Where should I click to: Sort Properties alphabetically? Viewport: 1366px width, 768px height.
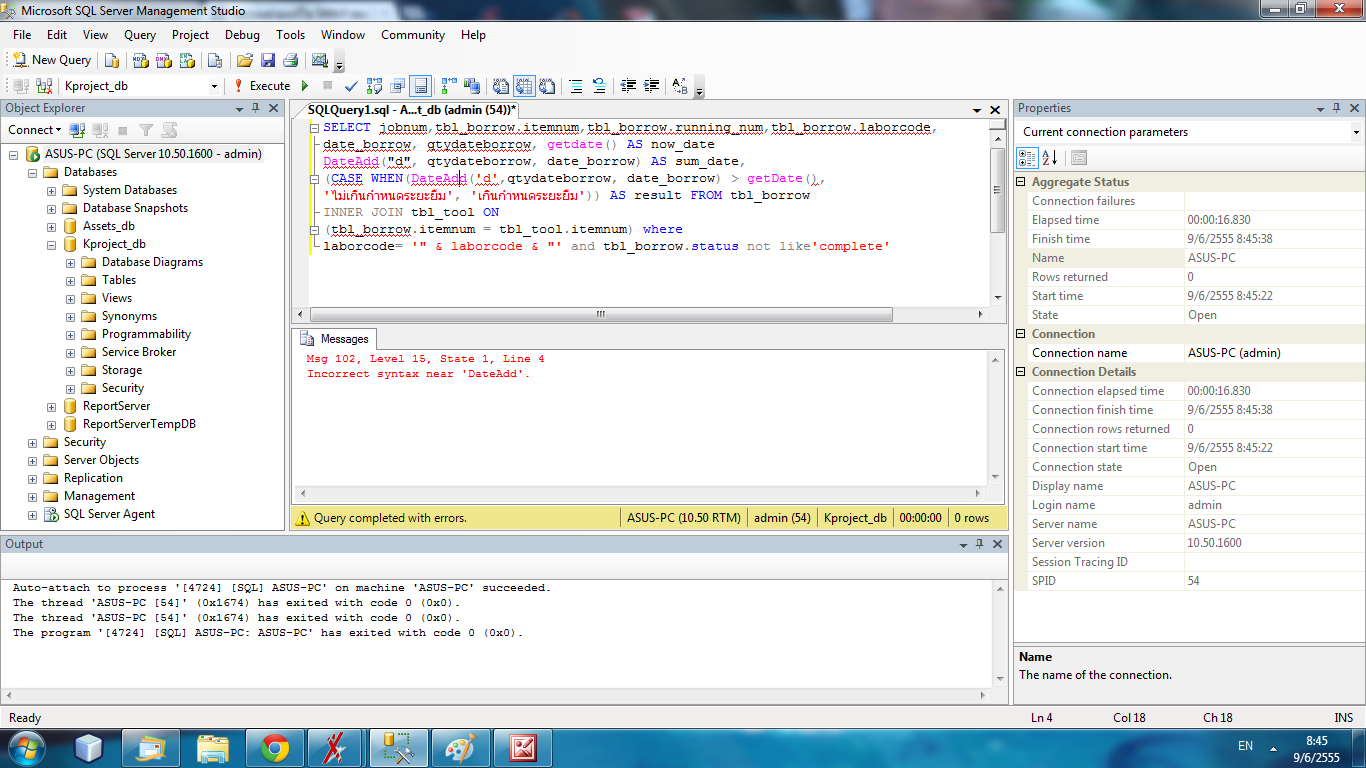pos(1049,158)
